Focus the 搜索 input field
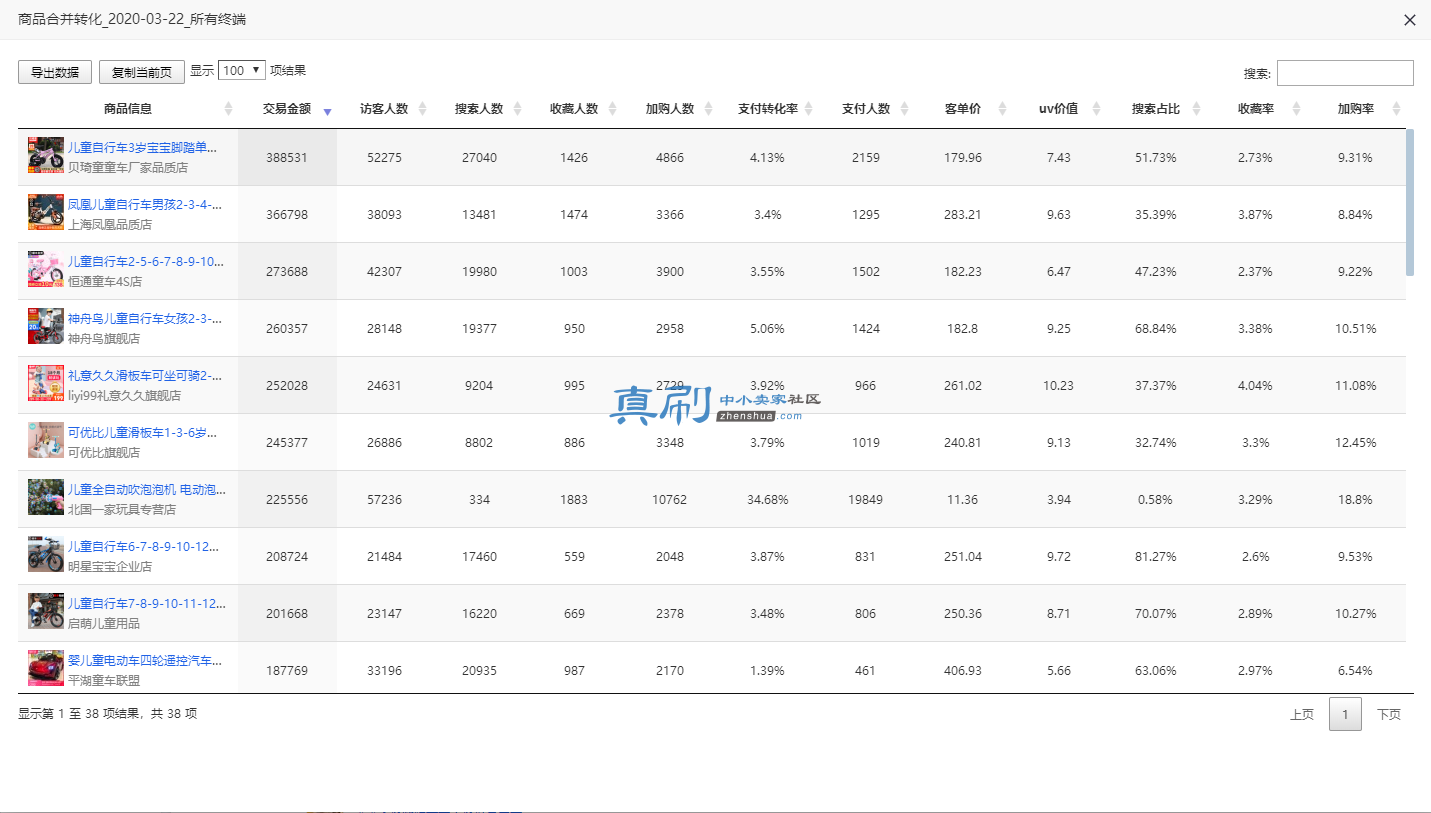The height and width of the screenshot is (813, 1431). click(1345, 73)
